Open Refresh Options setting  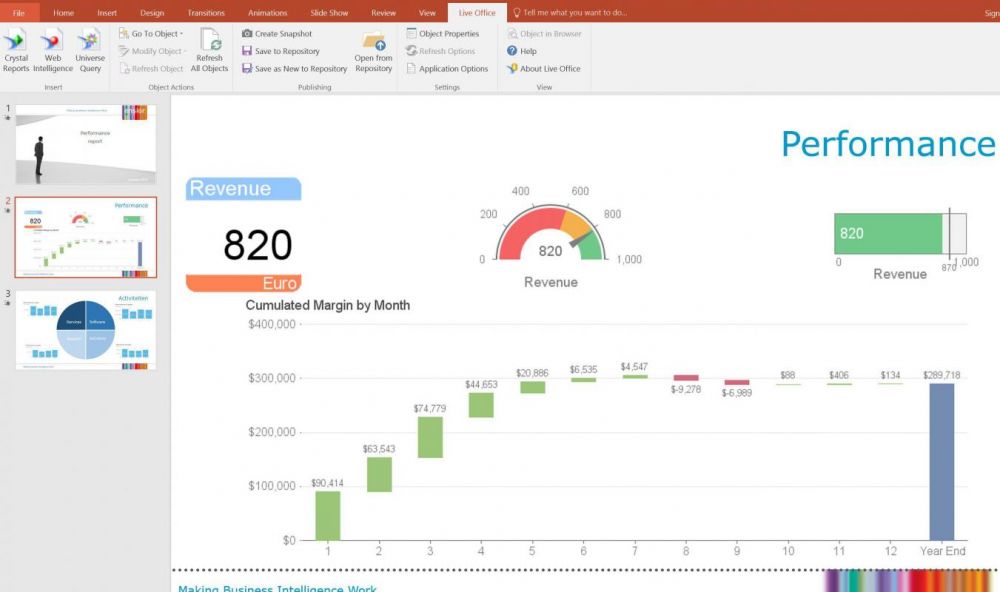(441, 51)
